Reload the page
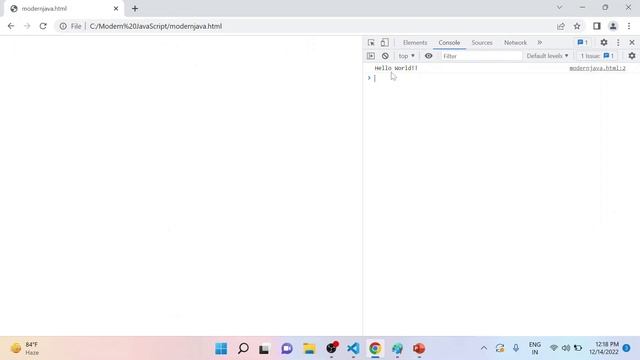 click(x=43, y=26)
